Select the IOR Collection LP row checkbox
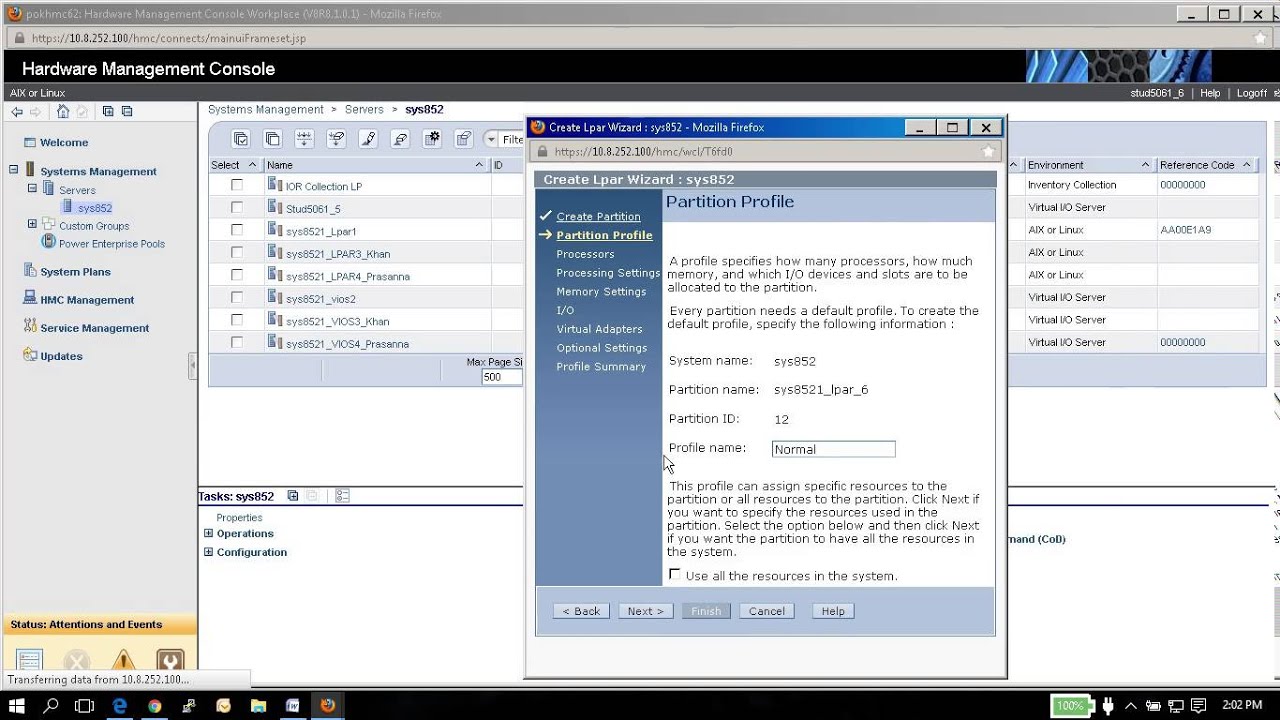This screenshot has height=720, width=1280. click(x=237, y=185)
